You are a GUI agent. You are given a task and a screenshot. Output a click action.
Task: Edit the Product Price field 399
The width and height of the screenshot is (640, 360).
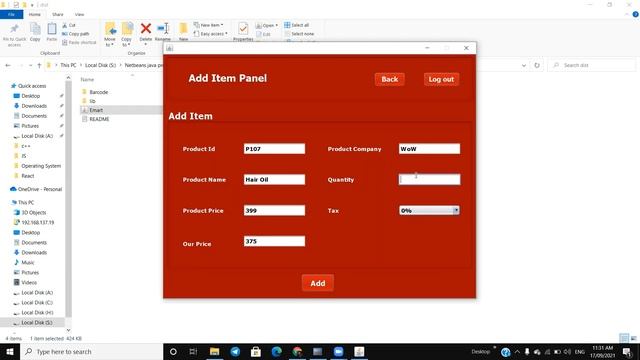(274, 210)
